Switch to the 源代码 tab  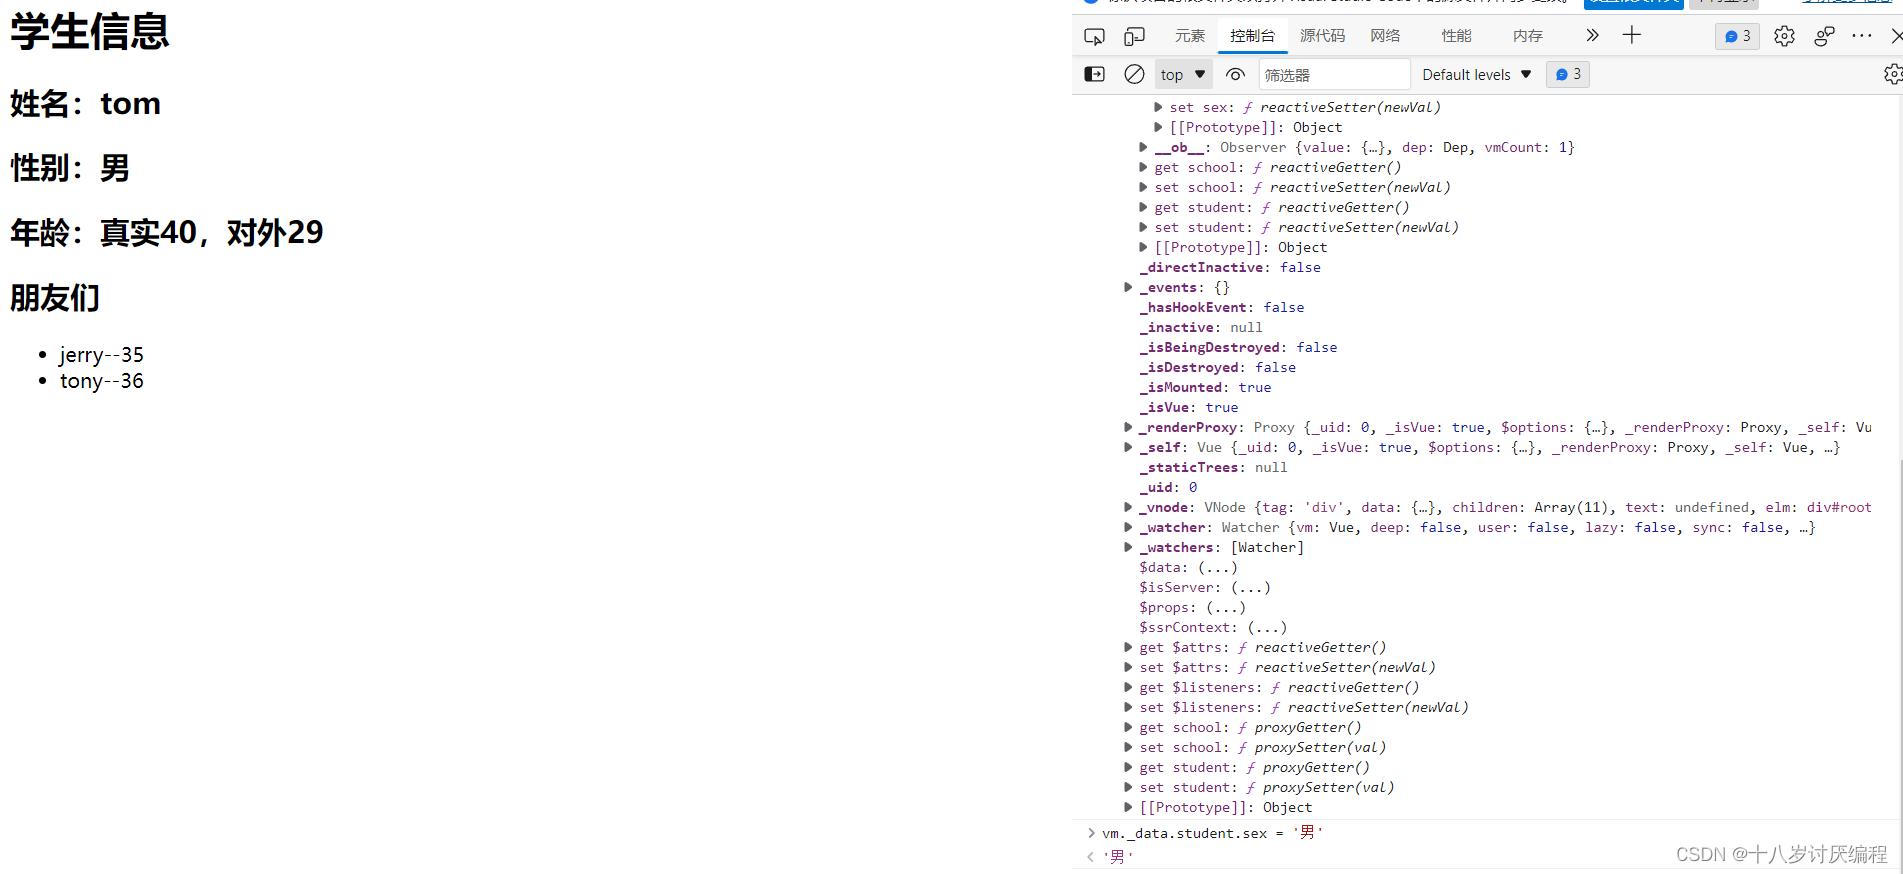1322,36
